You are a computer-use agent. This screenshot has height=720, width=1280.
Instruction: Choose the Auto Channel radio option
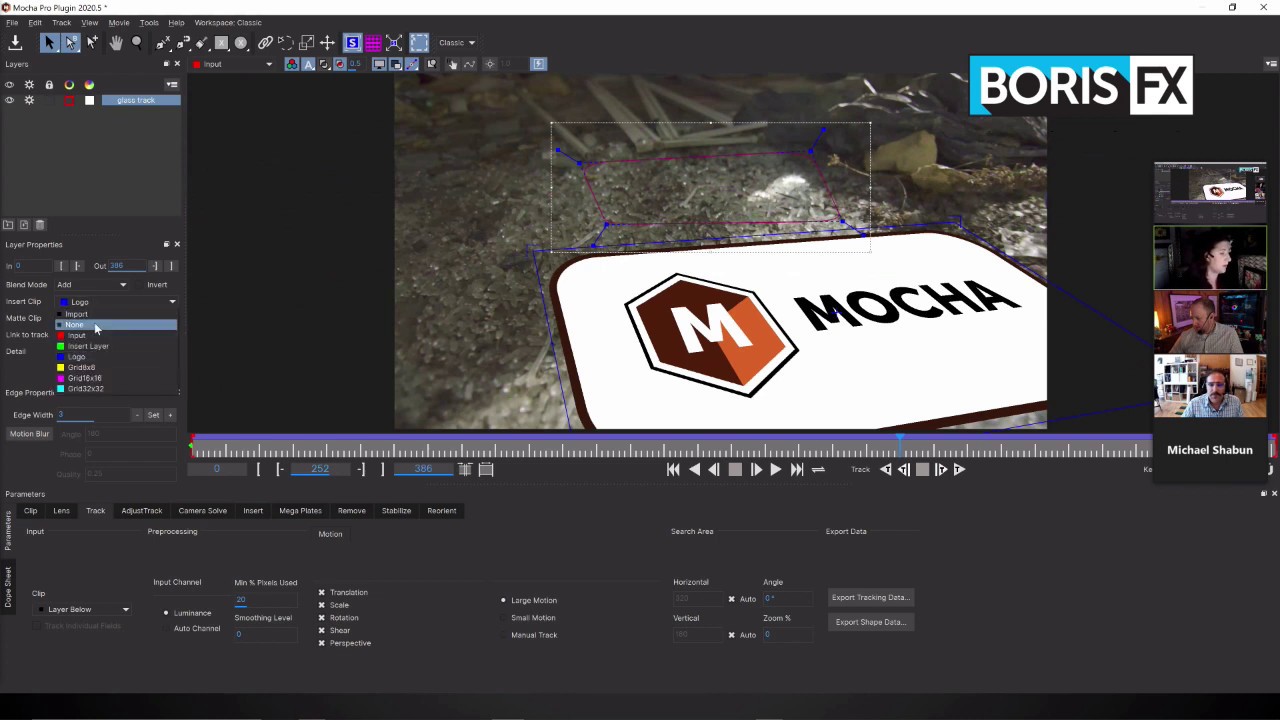tap(166, 628)
